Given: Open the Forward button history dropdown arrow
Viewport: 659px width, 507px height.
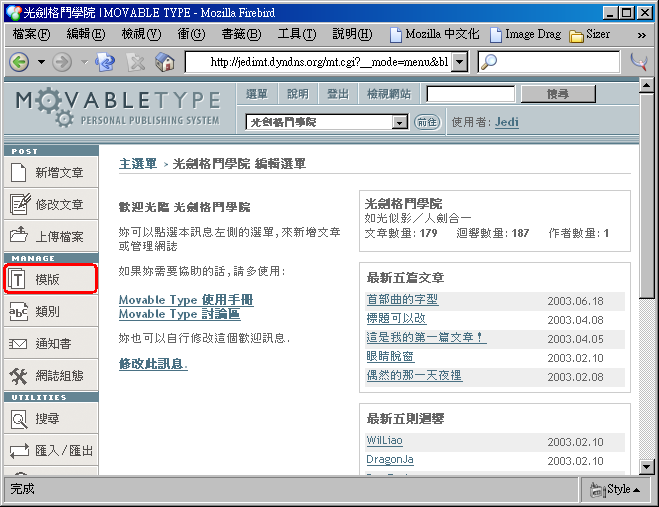Looking at the screenshot, I should [x=84, y=62].
